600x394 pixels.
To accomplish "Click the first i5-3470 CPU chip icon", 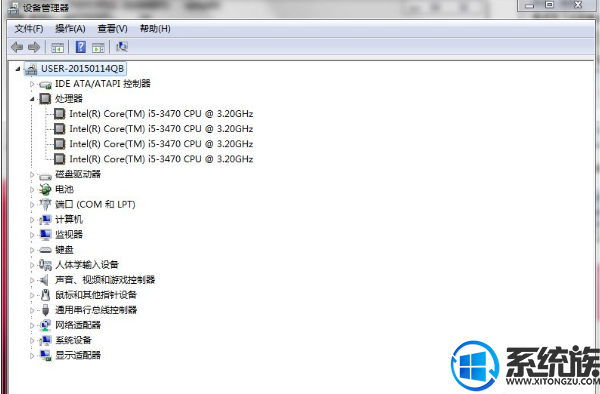I will tap(59, 114).
